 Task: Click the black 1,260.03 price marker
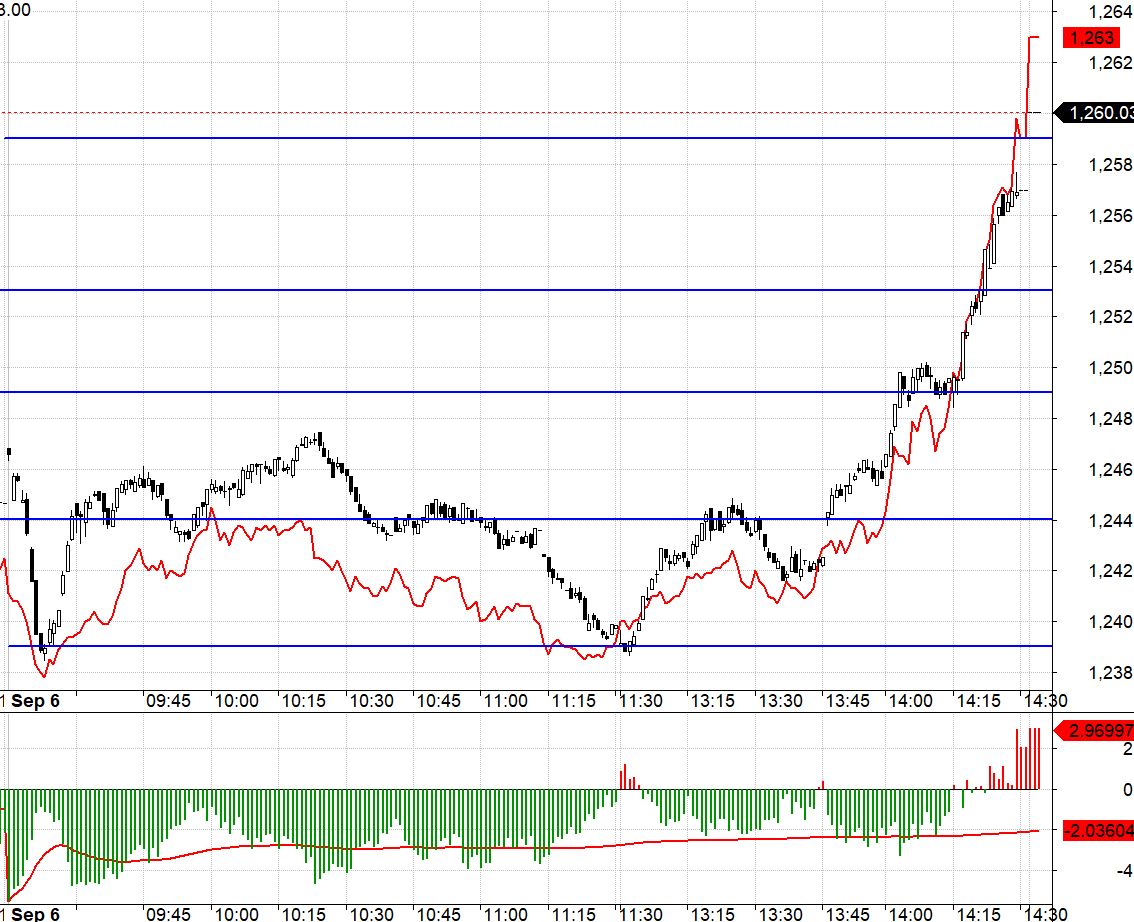(1098, 113)
